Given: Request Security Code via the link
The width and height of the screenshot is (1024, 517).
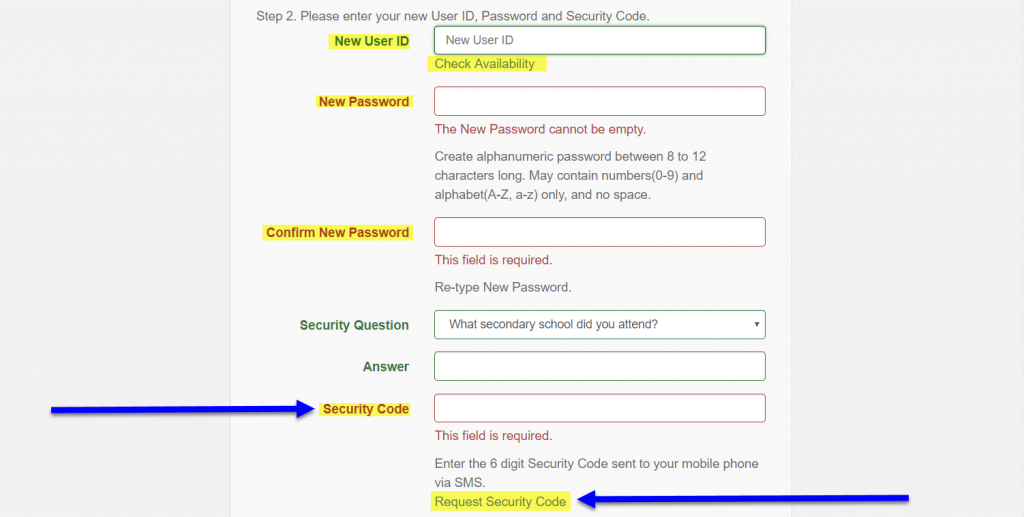Looking at the screenshot, I should click(x=500, y=501).
